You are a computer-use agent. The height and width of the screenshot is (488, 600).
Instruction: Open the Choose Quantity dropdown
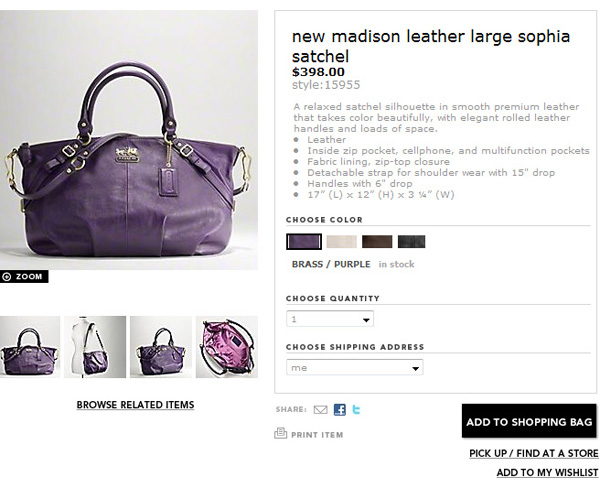tap(330, 319)
